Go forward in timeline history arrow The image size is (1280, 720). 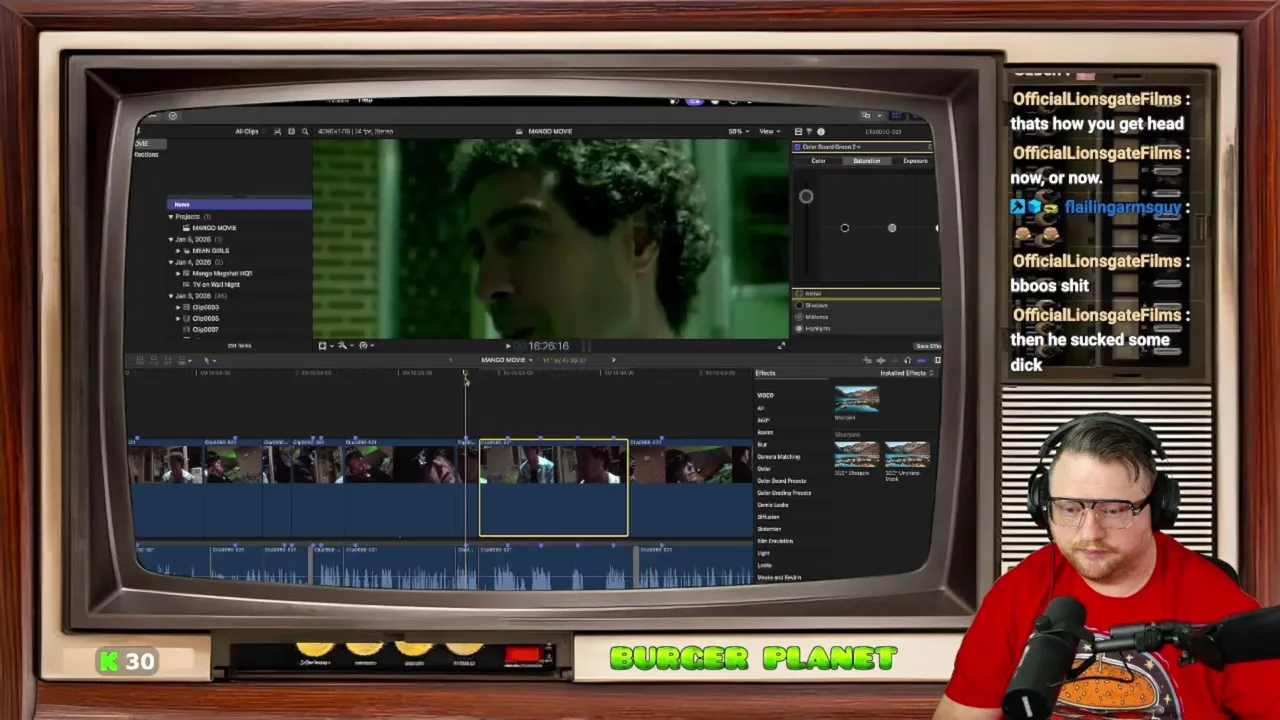coord(613,360)
